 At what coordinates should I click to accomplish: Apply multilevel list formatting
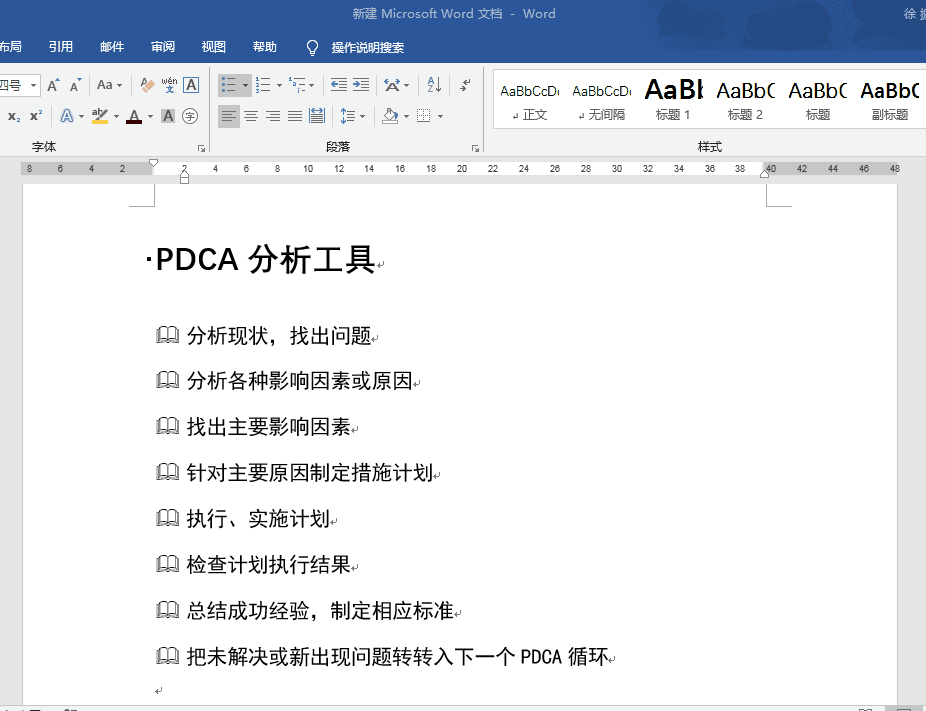tap(297, 85)
